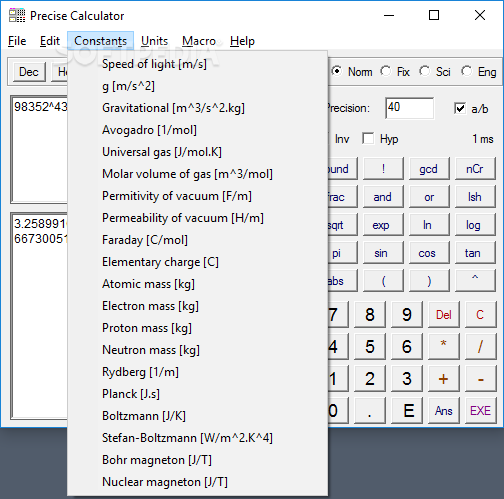The width and height of the screenshot is (504, 499).
Task: Open the File menu
Action: (17, 41)
